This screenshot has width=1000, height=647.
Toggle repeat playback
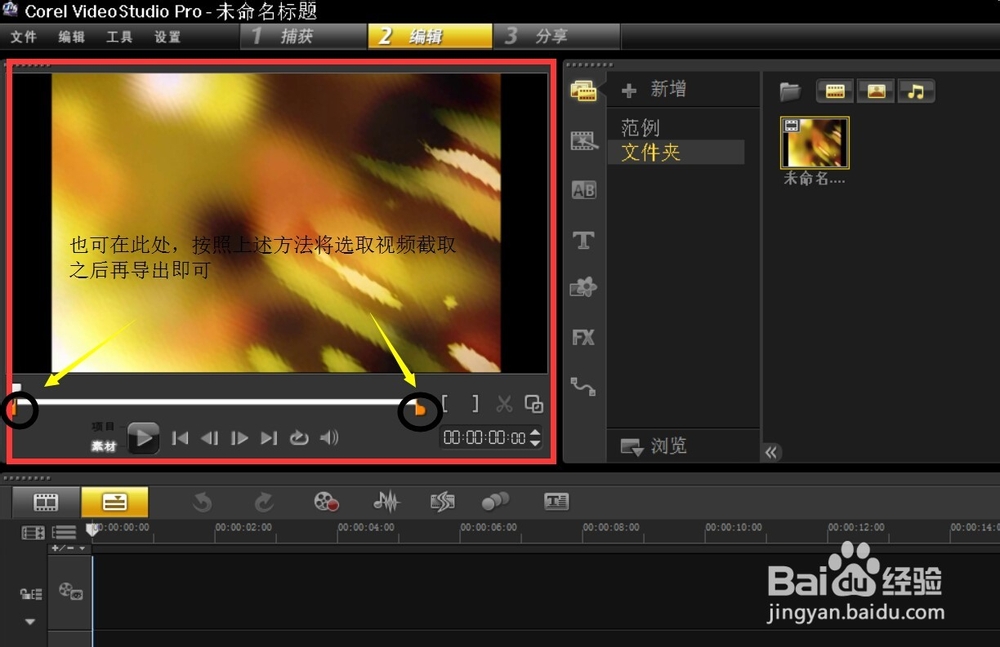coord(298,438)
